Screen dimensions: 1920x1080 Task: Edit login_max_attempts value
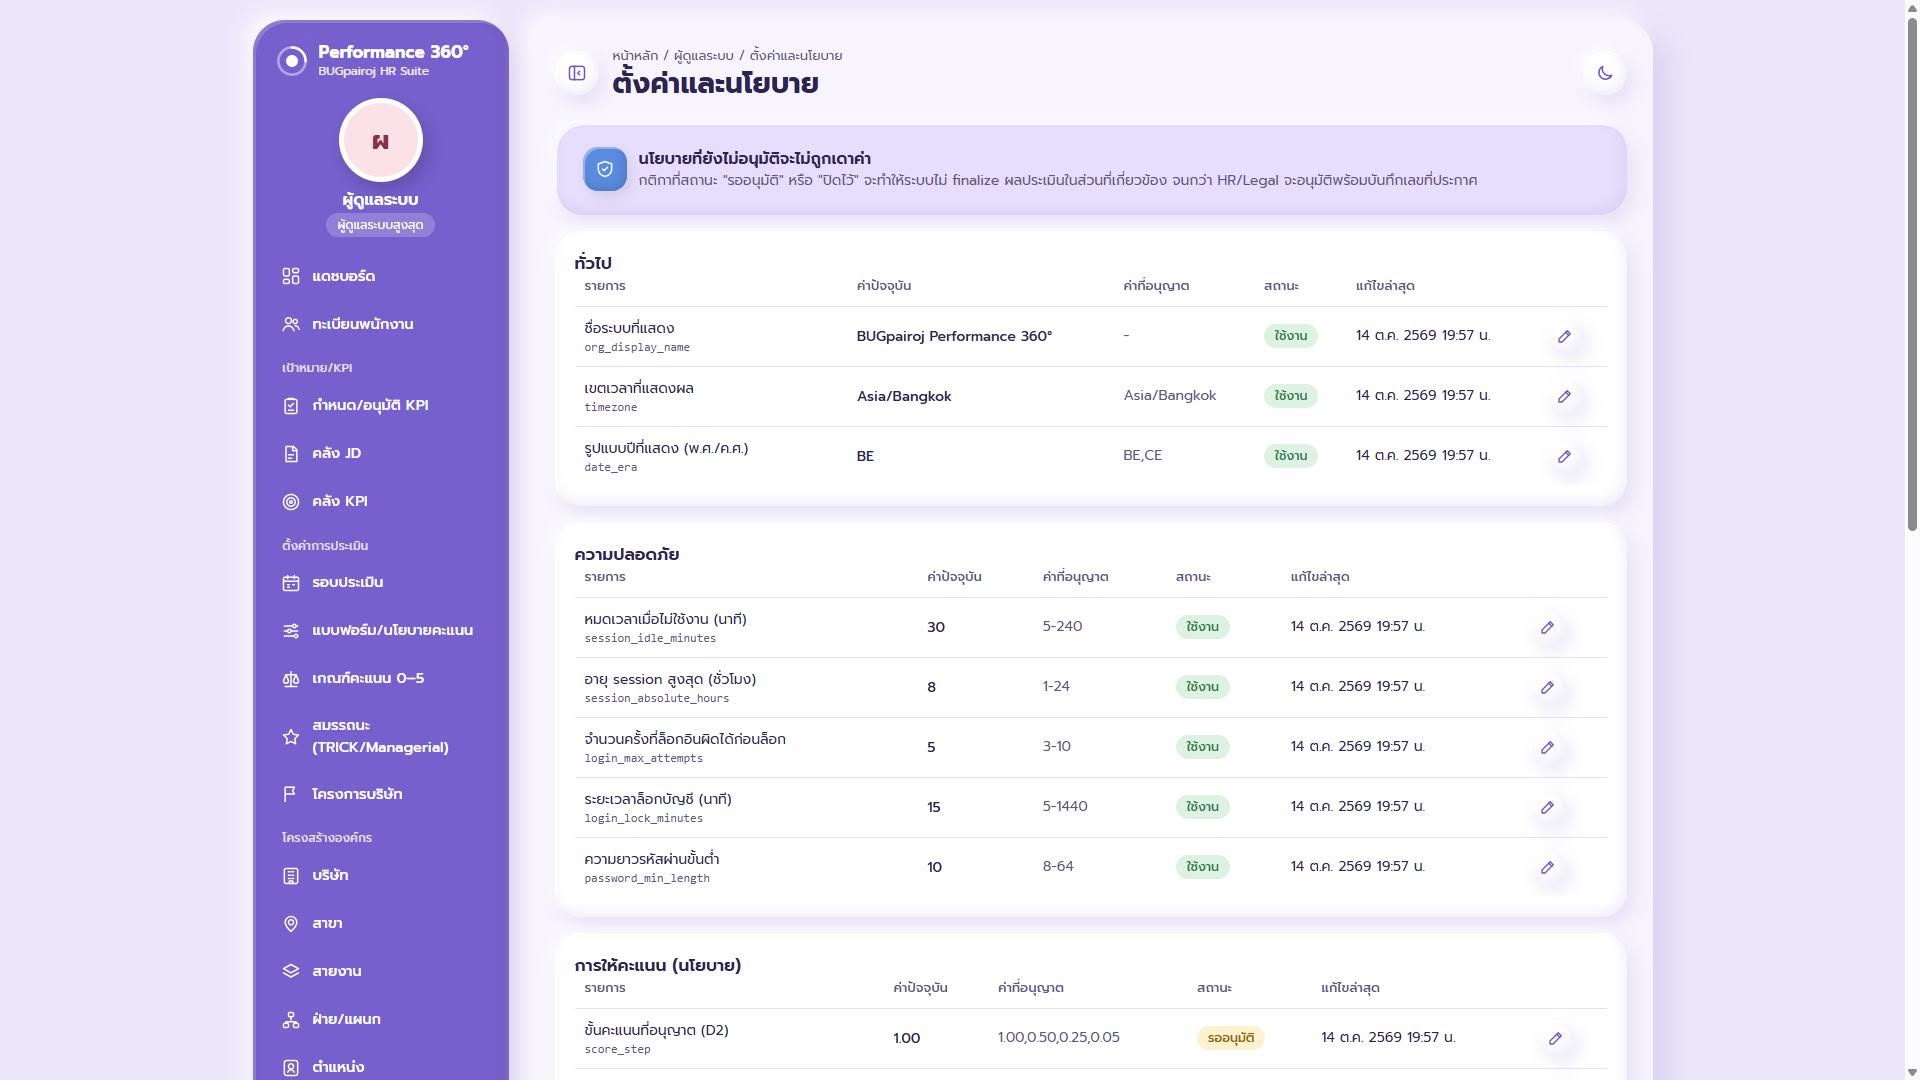[x=1547, y=748]
